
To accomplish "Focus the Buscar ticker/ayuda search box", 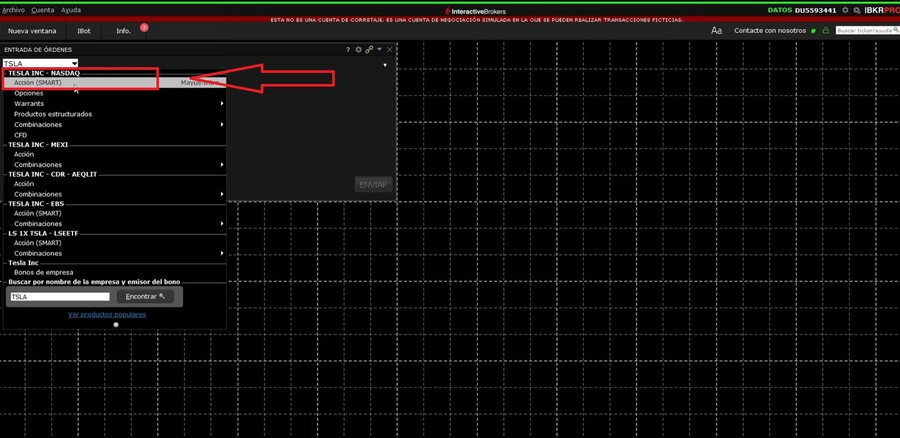I will point(867,30).
